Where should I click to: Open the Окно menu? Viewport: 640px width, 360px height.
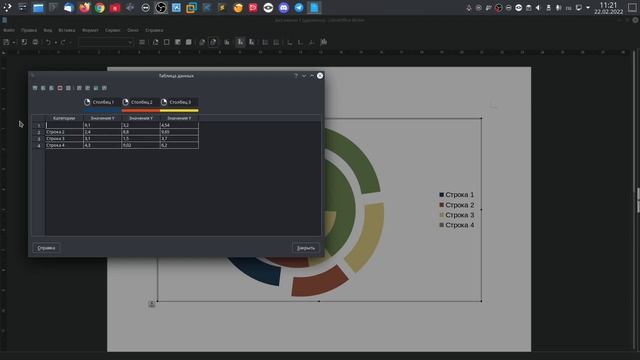(133, 30)
